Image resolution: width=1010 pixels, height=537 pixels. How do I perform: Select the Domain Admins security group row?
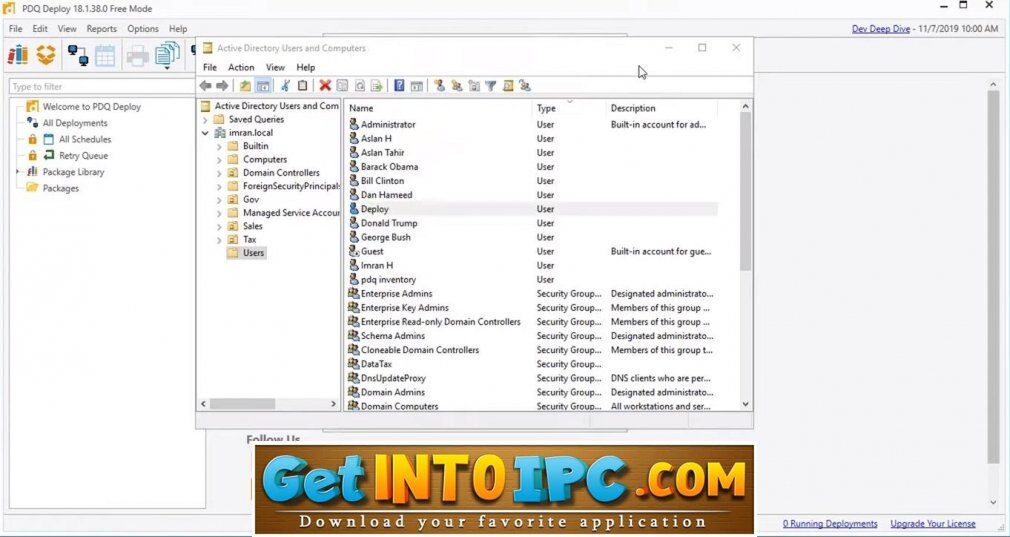point(532,392)
